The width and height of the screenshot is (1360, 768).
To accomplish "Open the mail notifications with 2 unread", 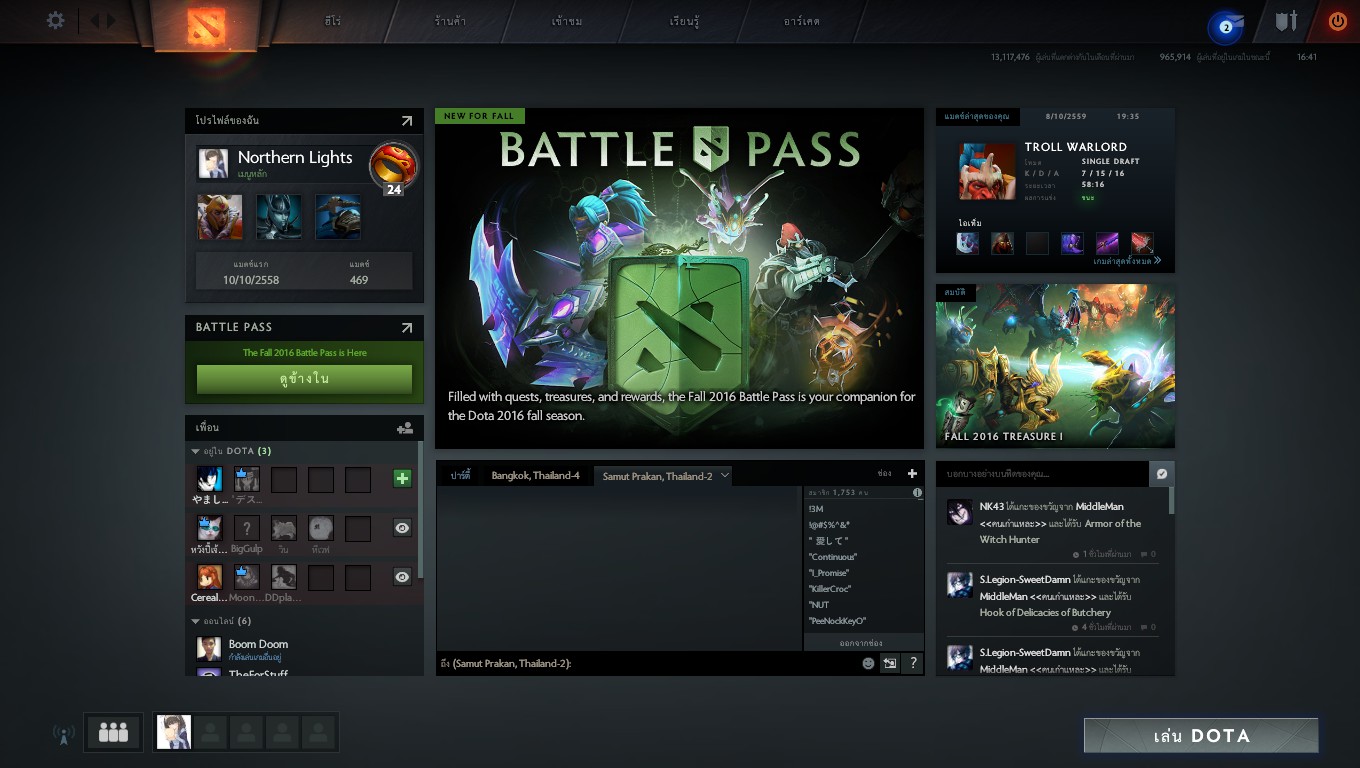I will [1226, 27].
